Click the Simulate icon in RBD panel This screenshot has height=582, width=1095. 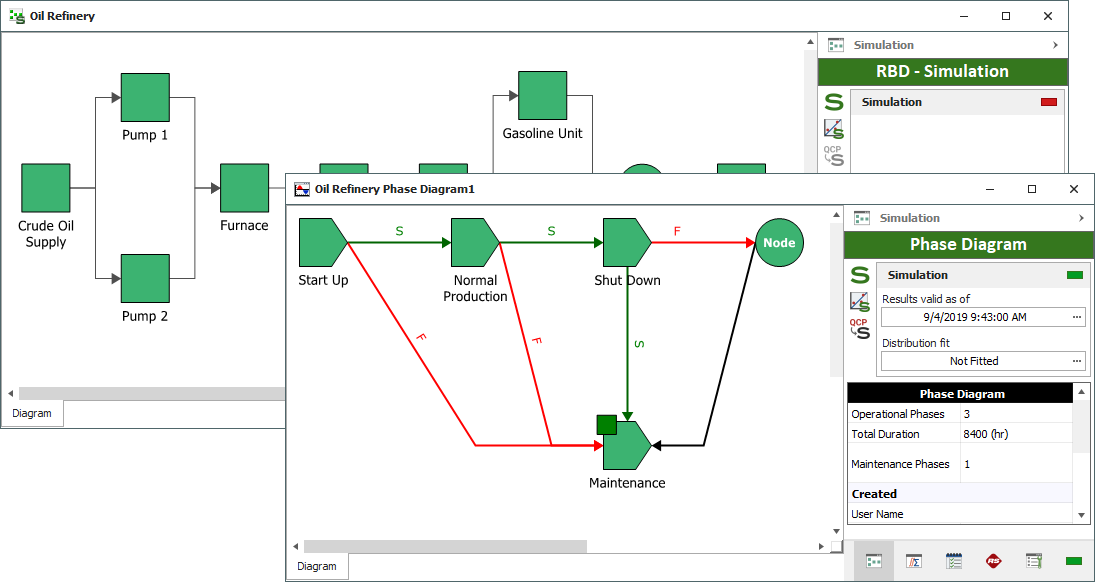834,101
